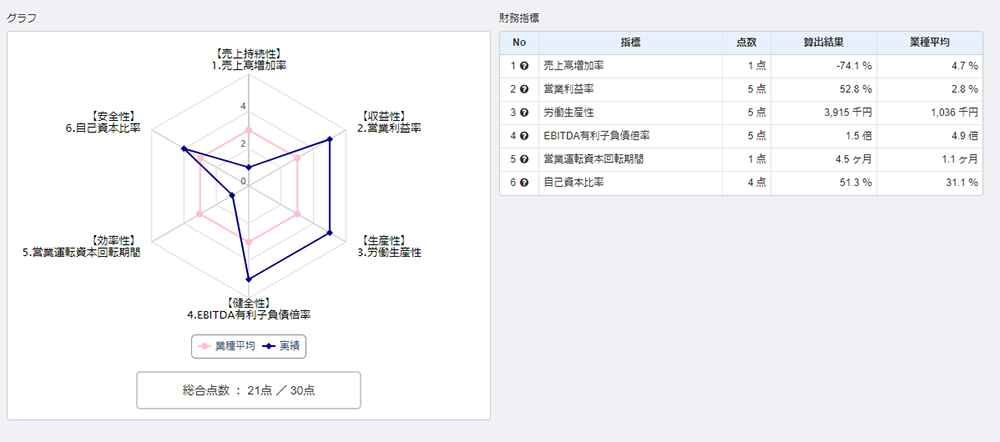Viewport: 1000px width, 442px height.
Task: Click the 総合点数 21点／30点 box
Action: point(249,390)
